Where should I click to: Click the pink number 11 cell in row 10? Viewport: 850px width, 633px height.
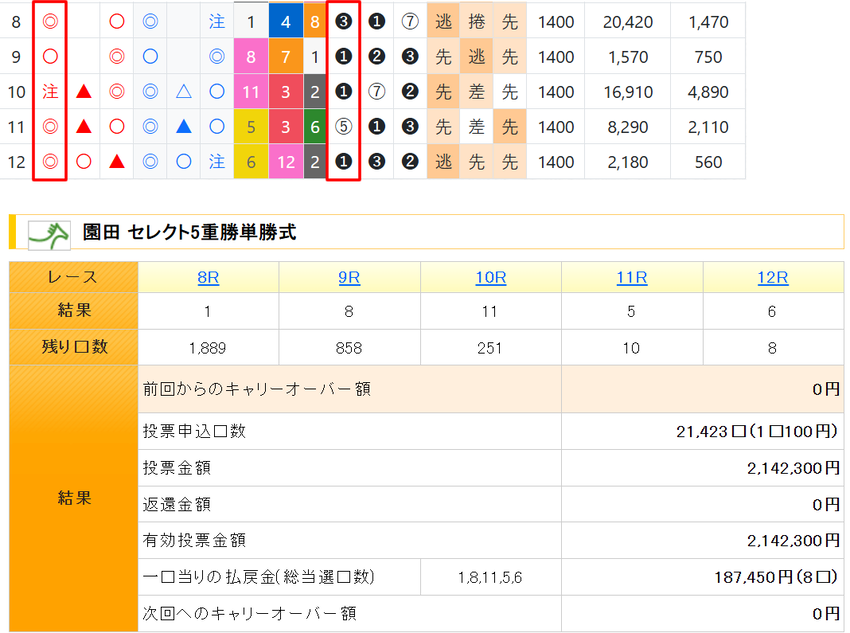coord(251,92)
